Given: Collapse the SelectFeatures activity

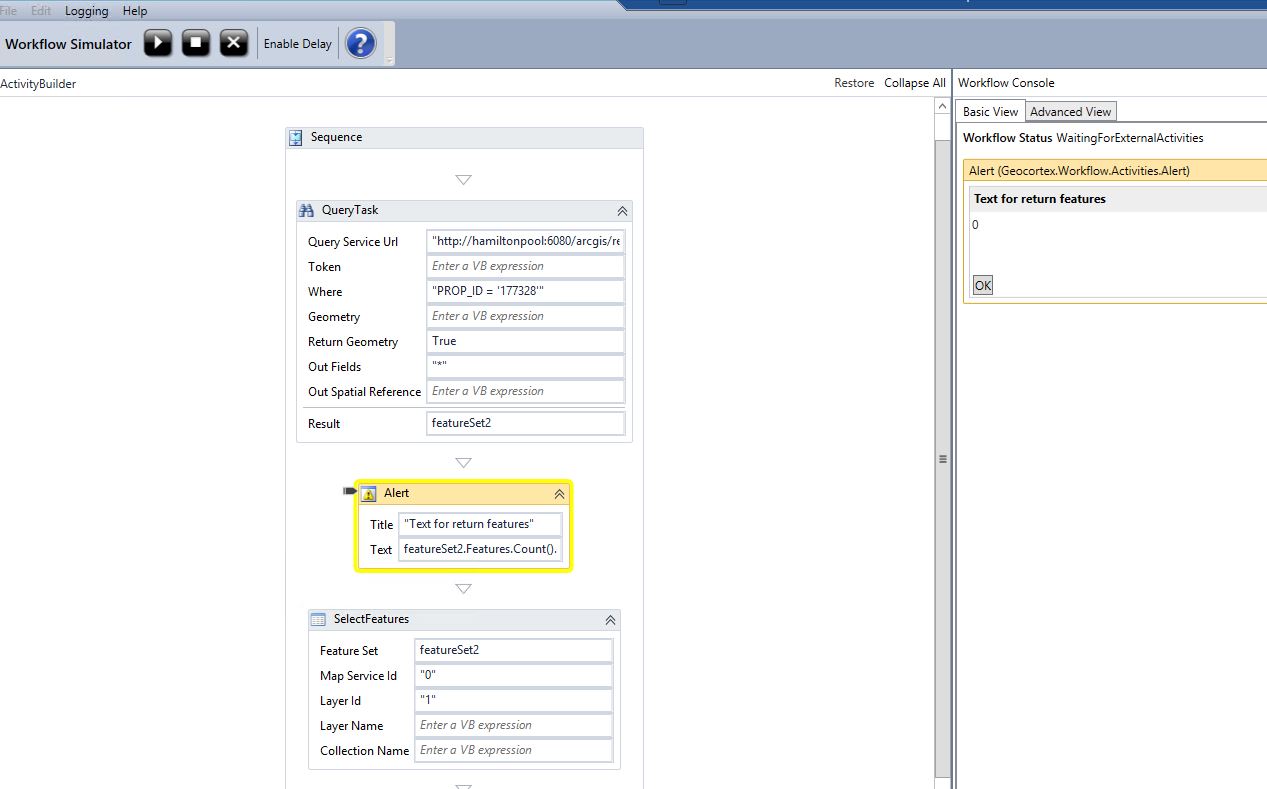Looking at the screenshot, I should [610, 620].
